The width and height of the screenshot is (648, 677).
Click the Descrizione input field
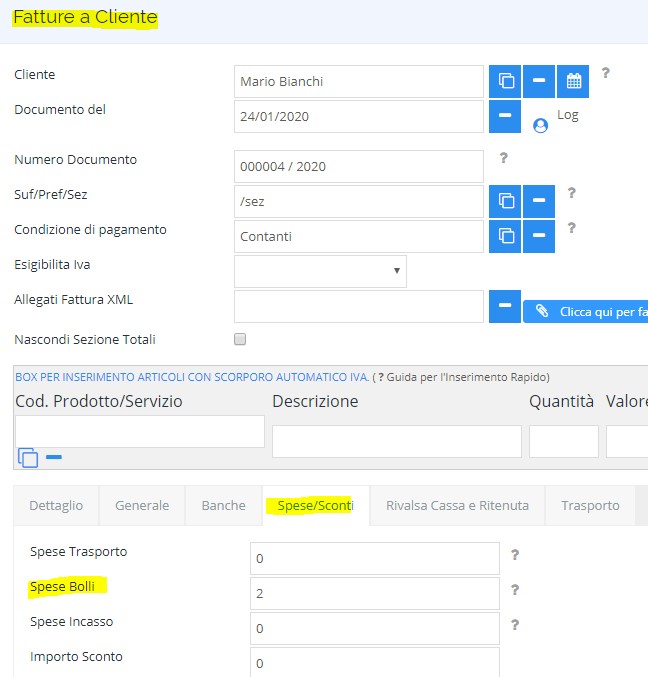click(x=397, y=441)
